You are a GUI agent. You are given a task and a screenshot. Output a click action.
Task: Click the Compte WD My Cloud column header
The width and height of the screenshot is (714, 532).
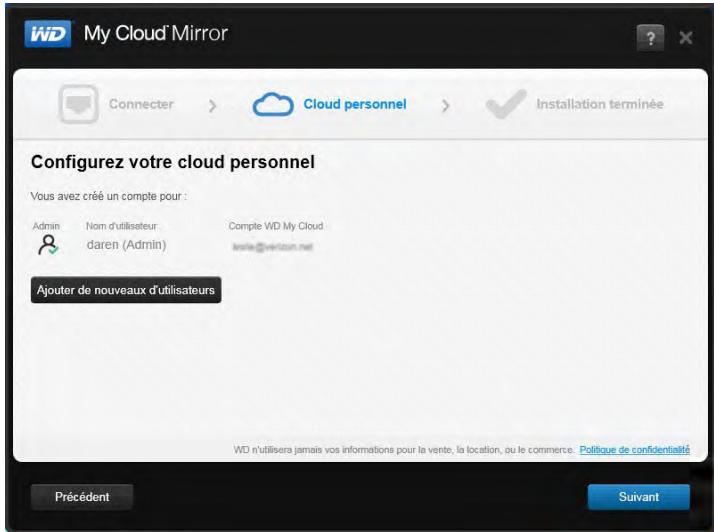point(276,226)
